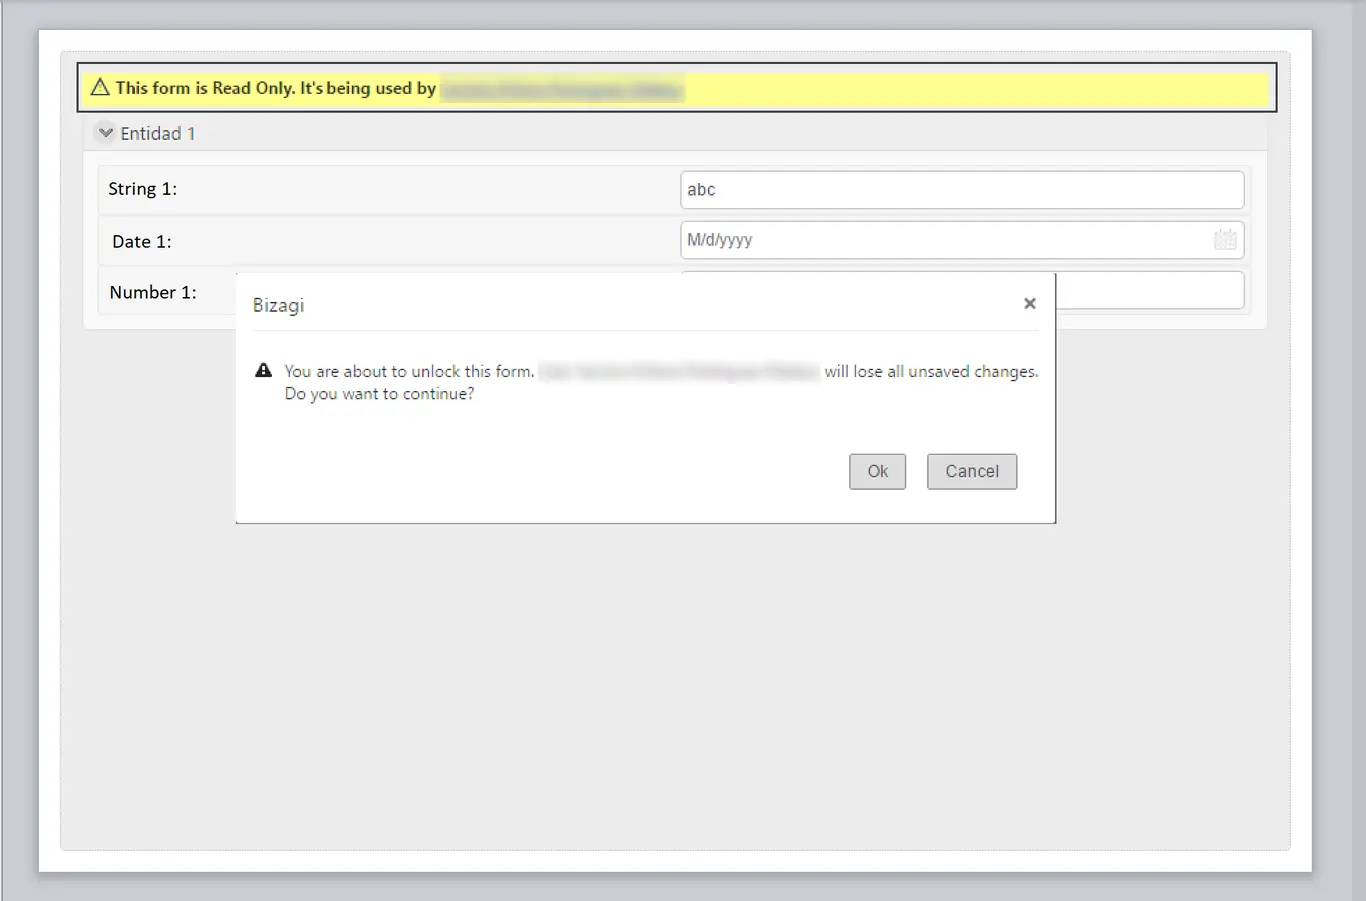Collapse the Entidad 1 group

tap(106, 133)
